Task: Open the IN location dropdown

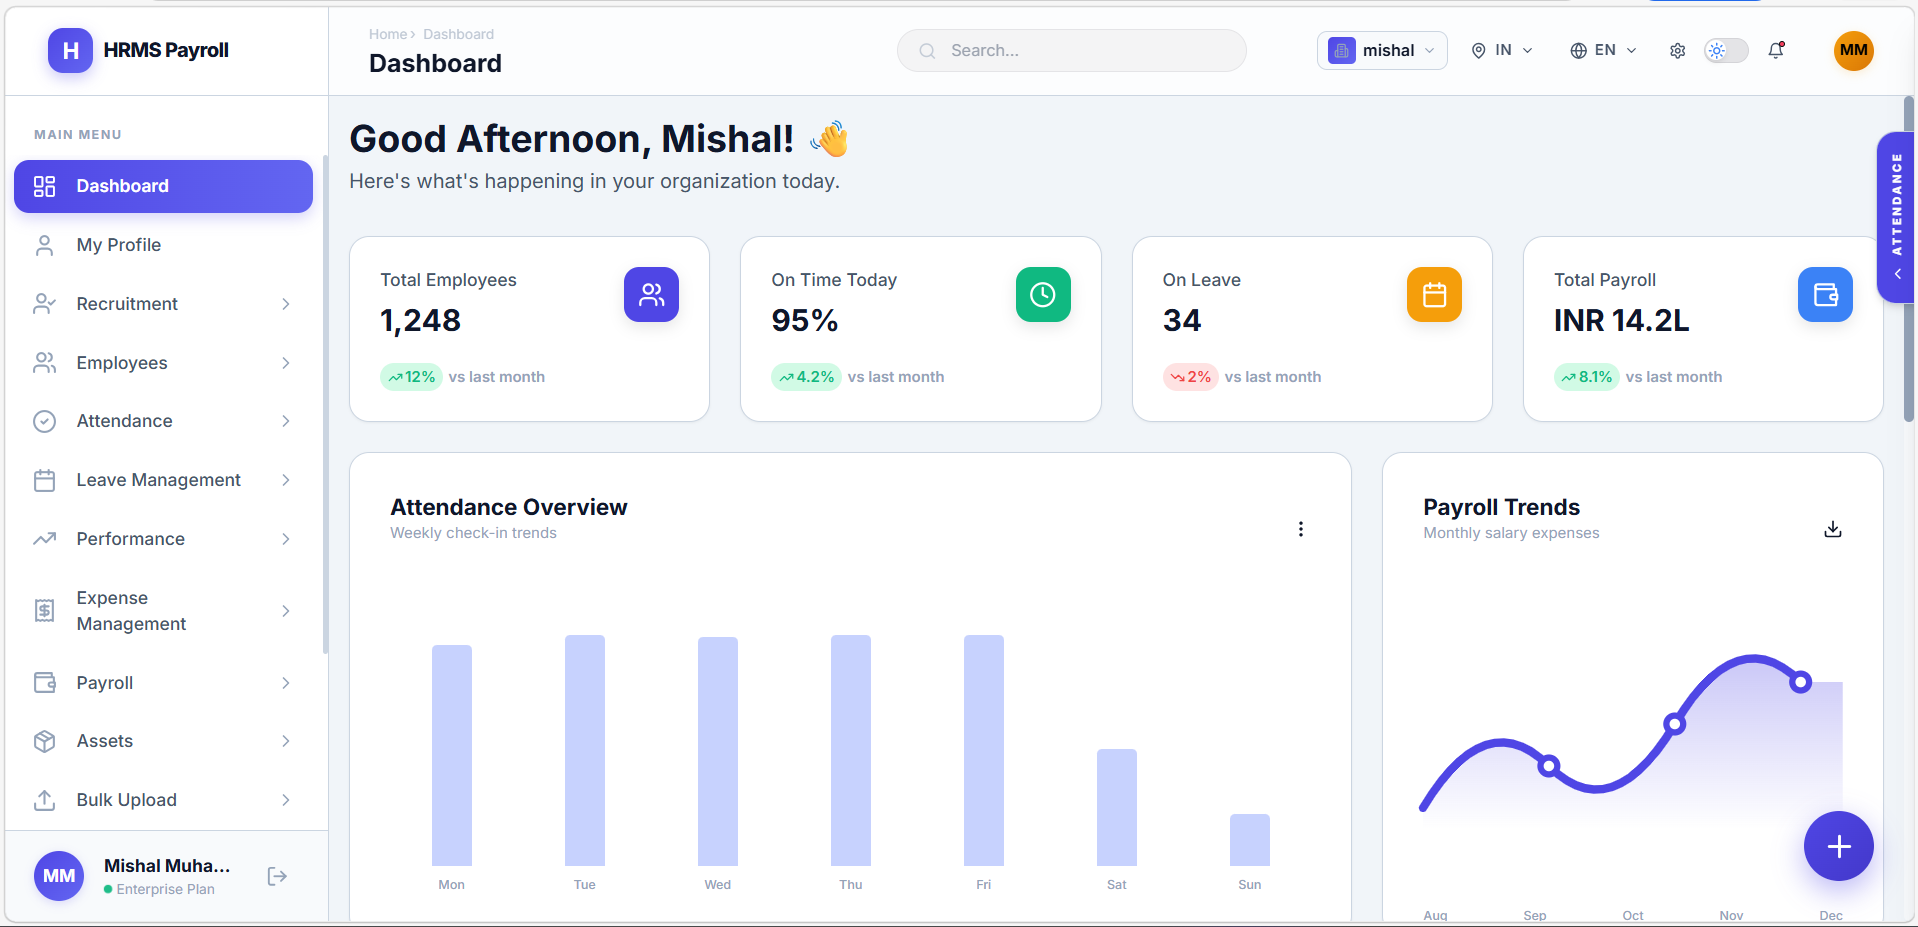Action: 1501,51
